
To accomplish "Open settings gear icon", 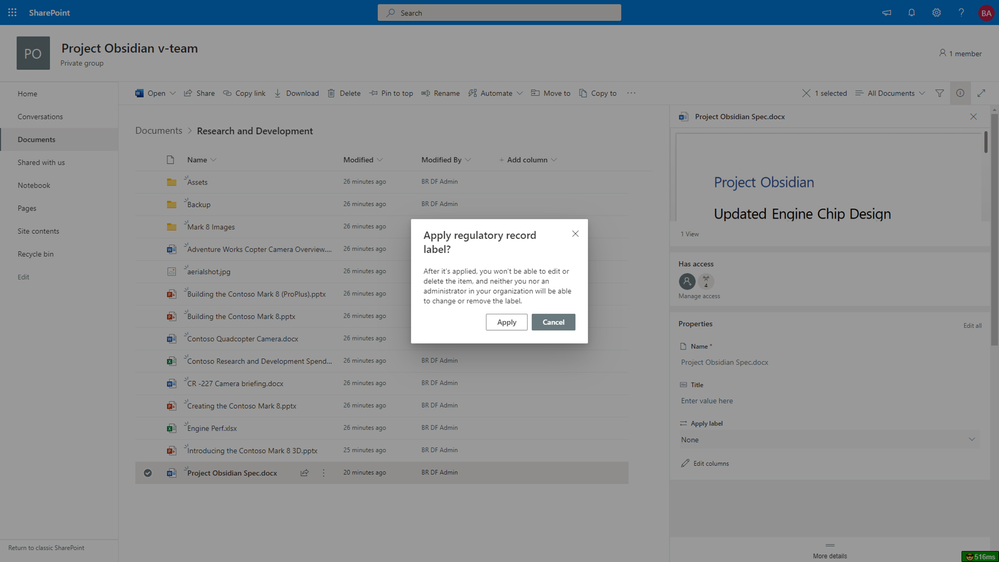I will [936, 13].
